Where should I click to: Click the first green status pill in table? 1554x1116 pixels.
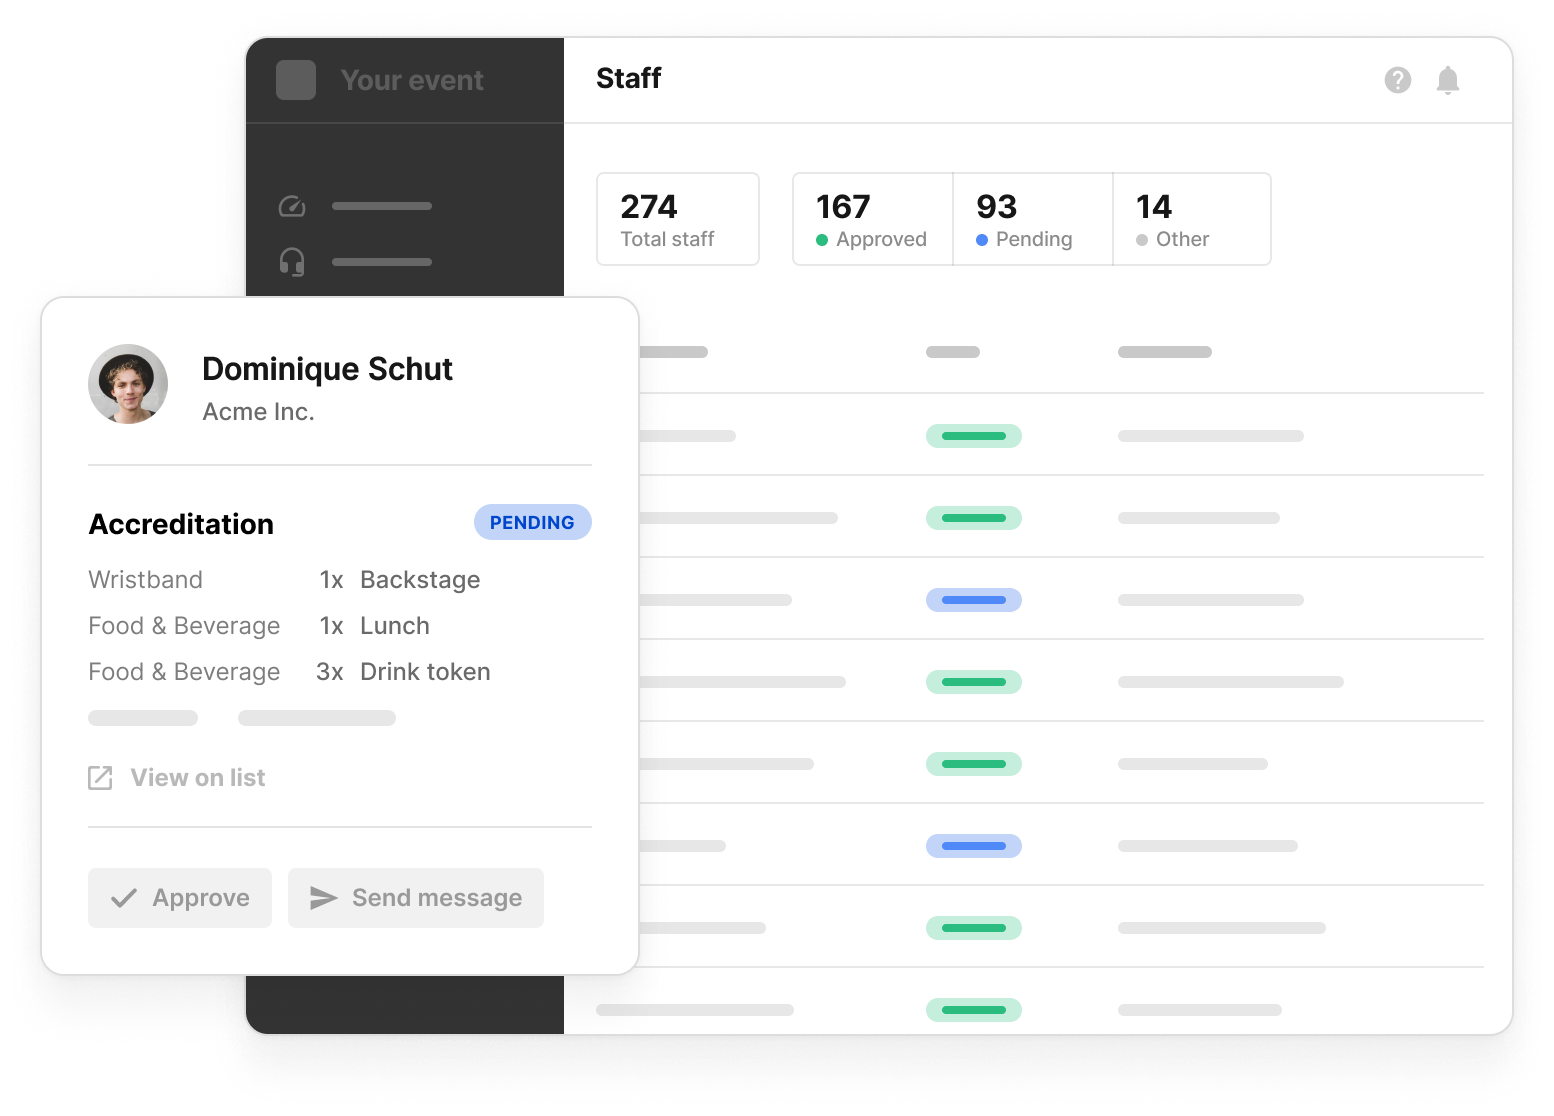(973, 436)
